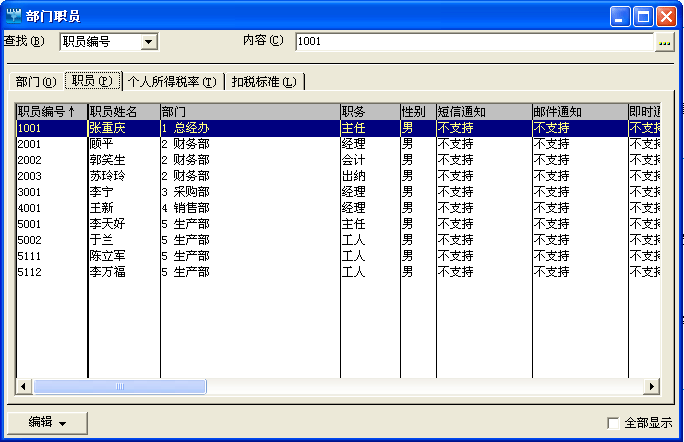This screenshot has height=442, width=684.
Task: Switch to the 个人所得税率 tab
Action: (x=172, y=82)
